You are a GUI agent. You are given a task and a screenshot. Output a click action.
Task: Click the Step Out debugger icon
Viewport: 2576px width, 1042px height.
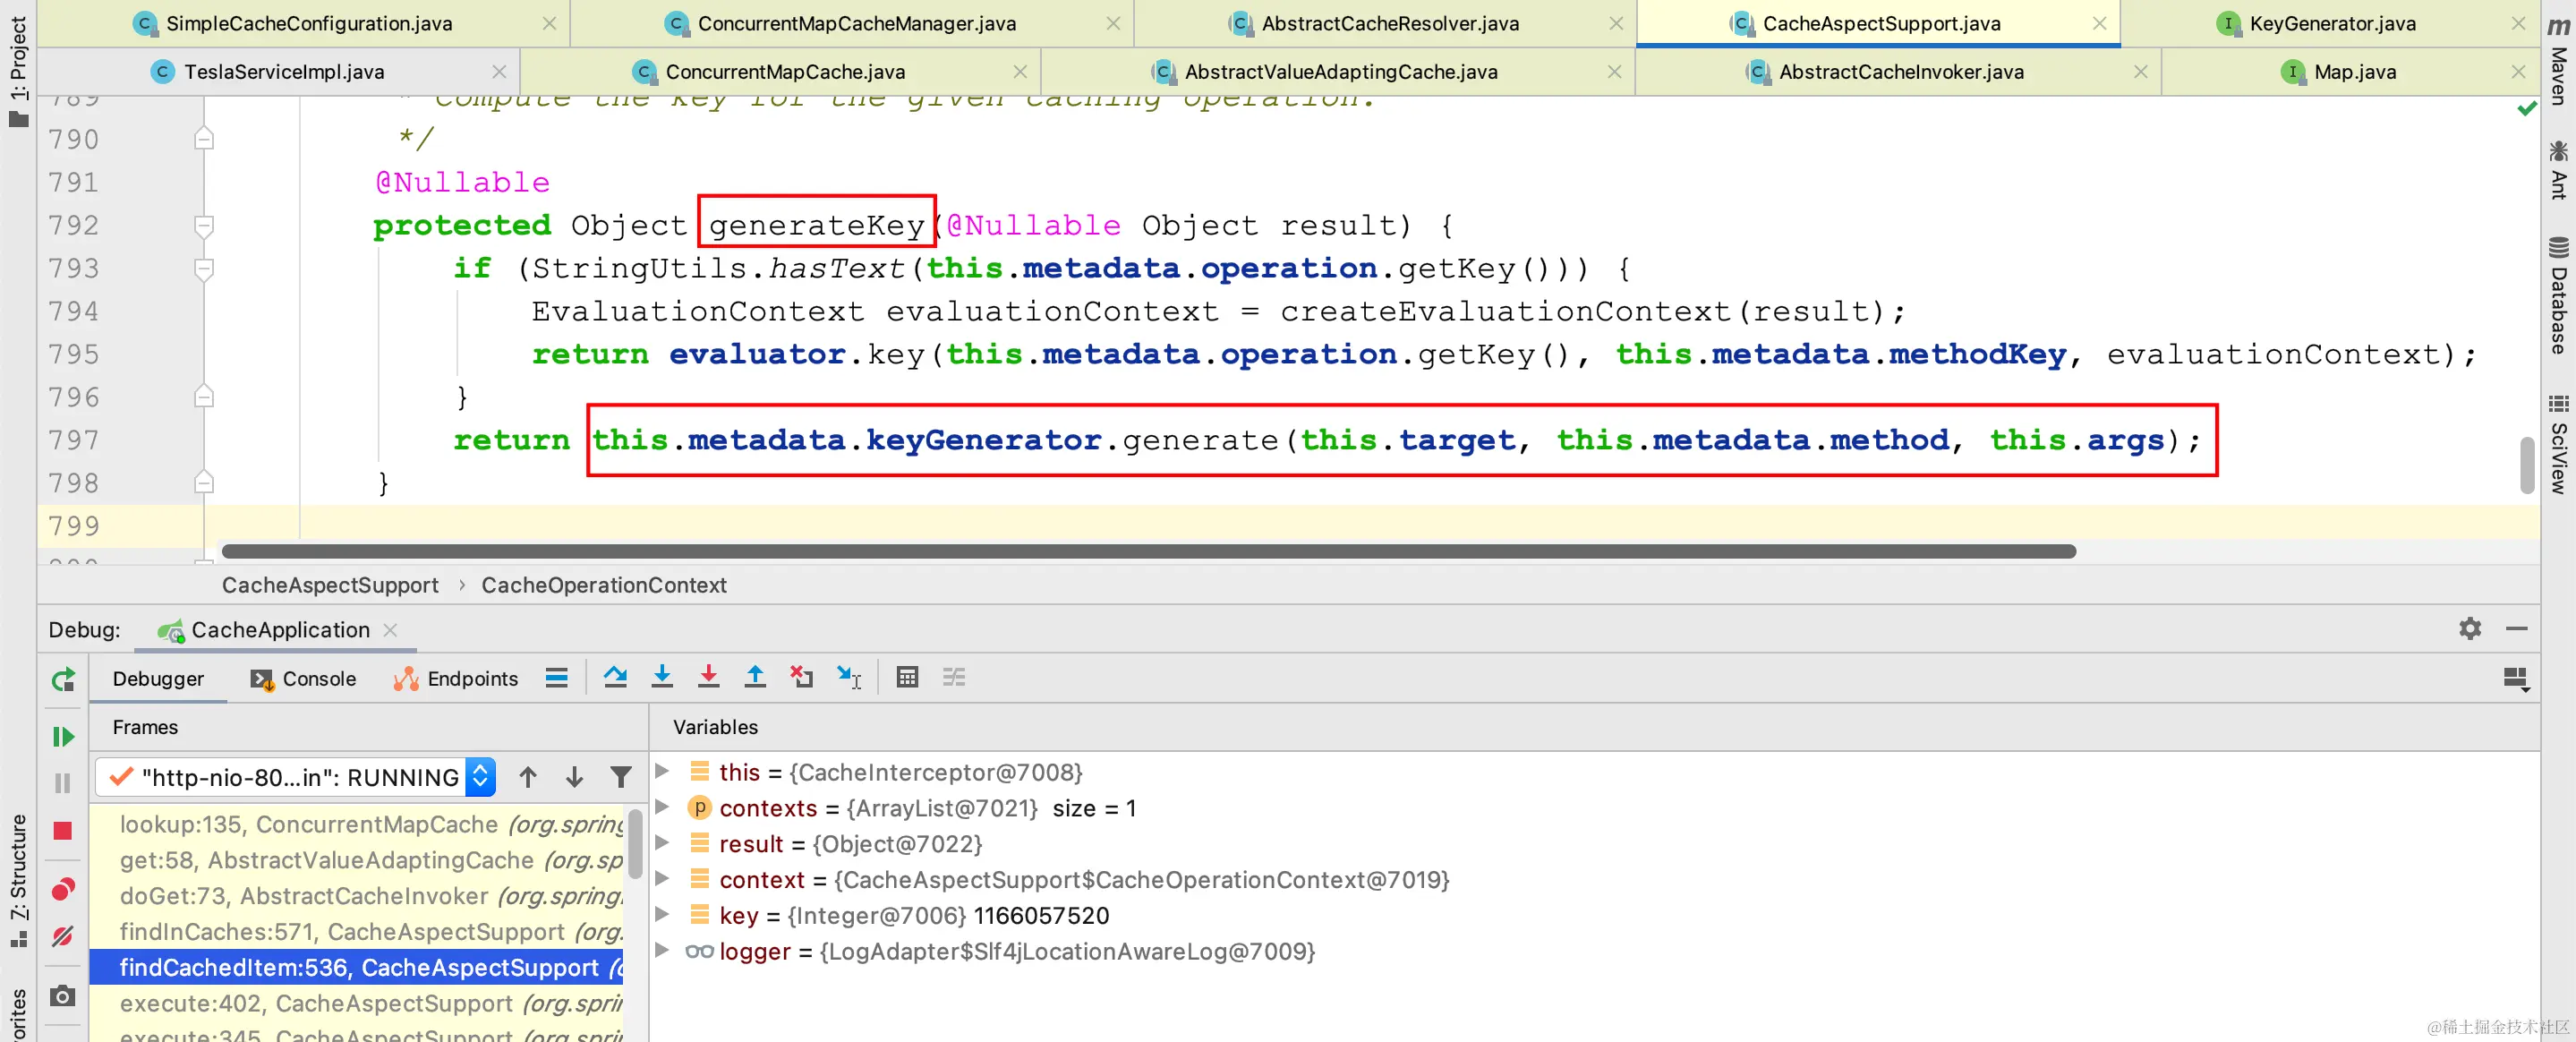coord(755,677)
